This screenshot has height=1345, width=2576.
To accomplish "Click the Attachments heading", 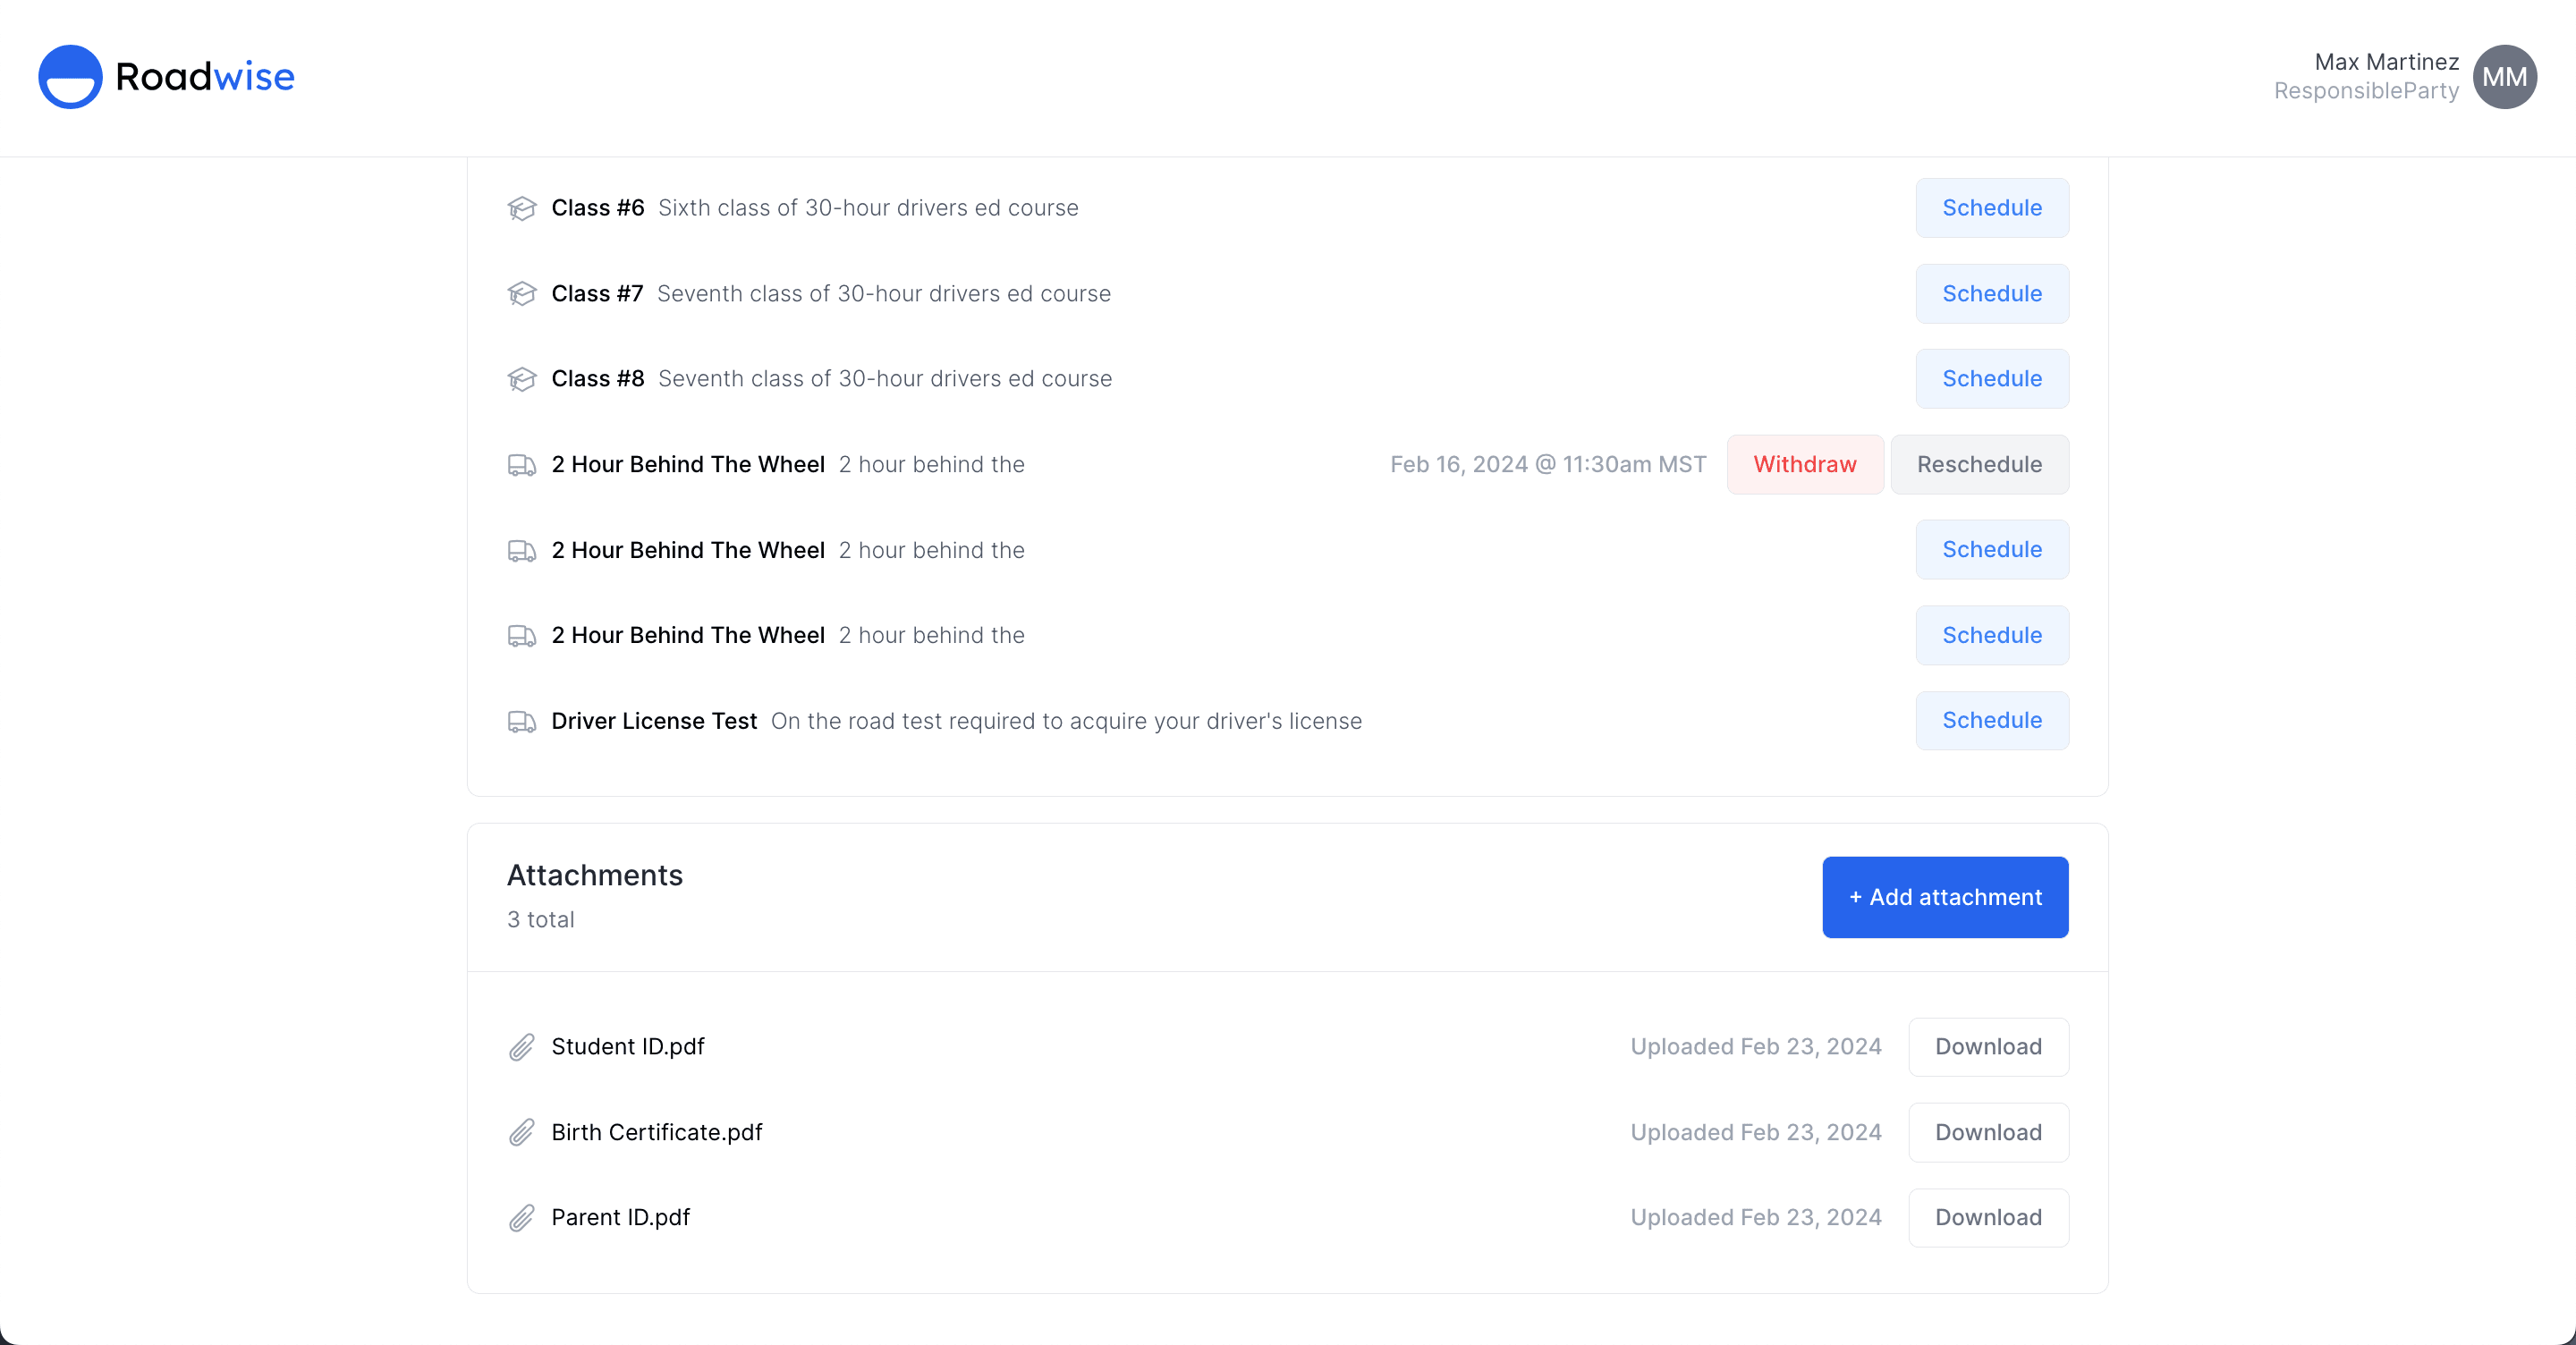I will pos(595,875).
